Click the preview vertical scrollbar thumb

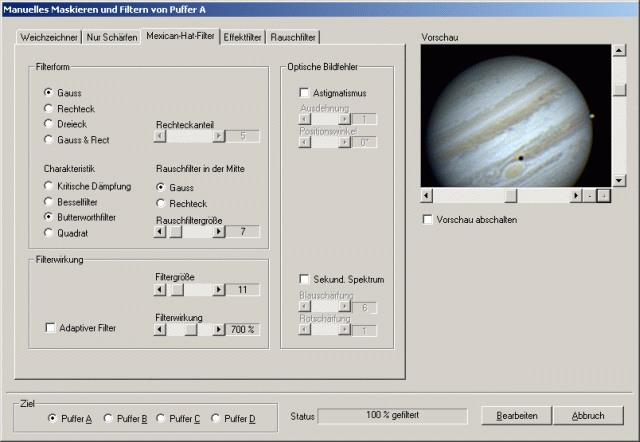pyautogui.click(x=619, y=90)
